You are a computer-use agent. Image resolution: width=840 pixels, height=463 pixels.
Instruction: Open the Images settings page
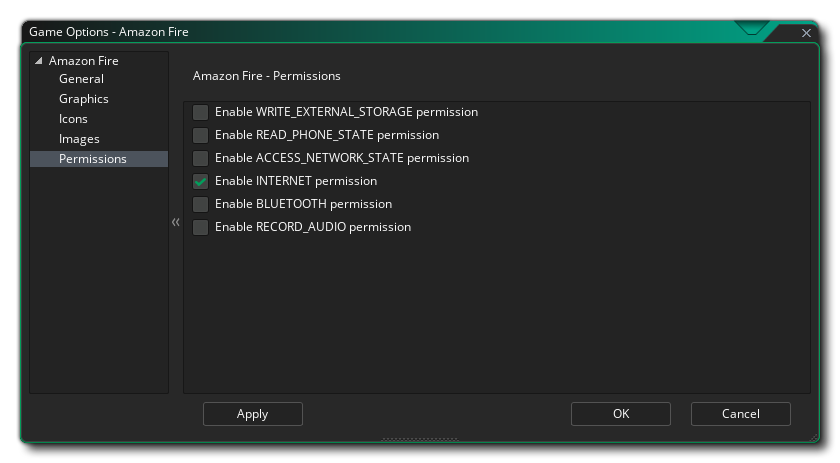coord(79,139)
